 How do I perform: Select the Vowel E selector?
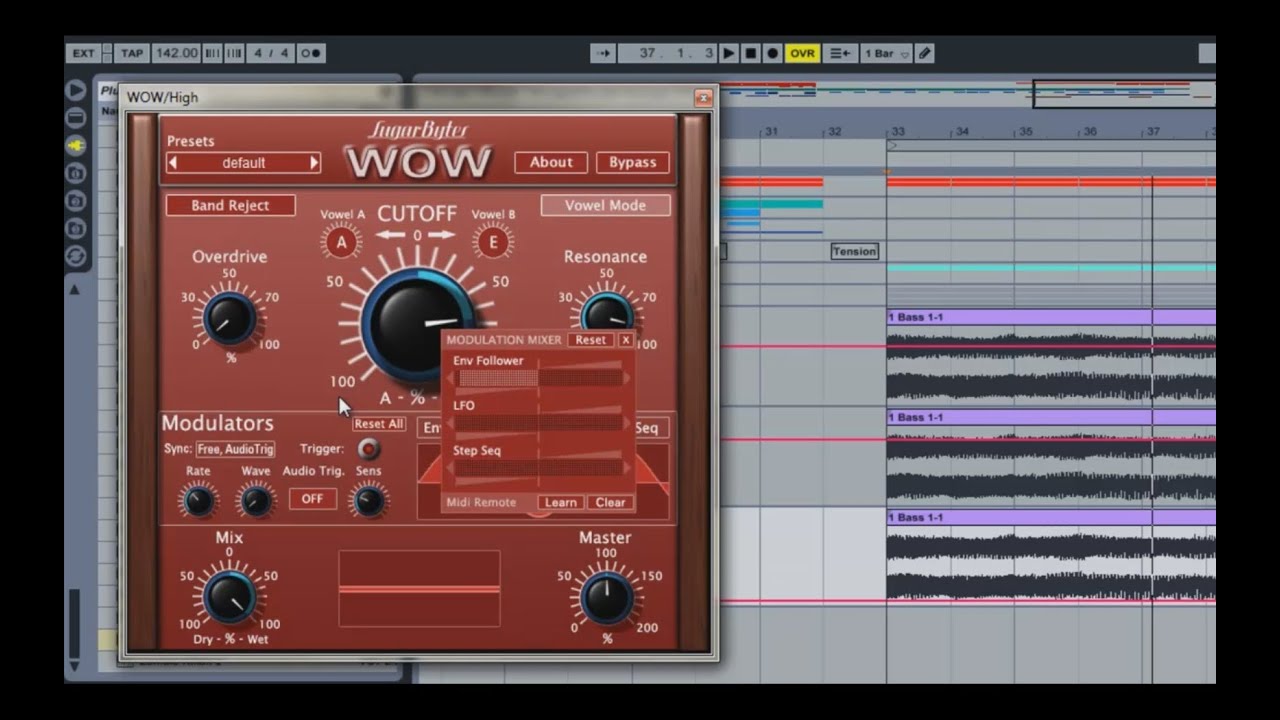(x=492, y=242)
